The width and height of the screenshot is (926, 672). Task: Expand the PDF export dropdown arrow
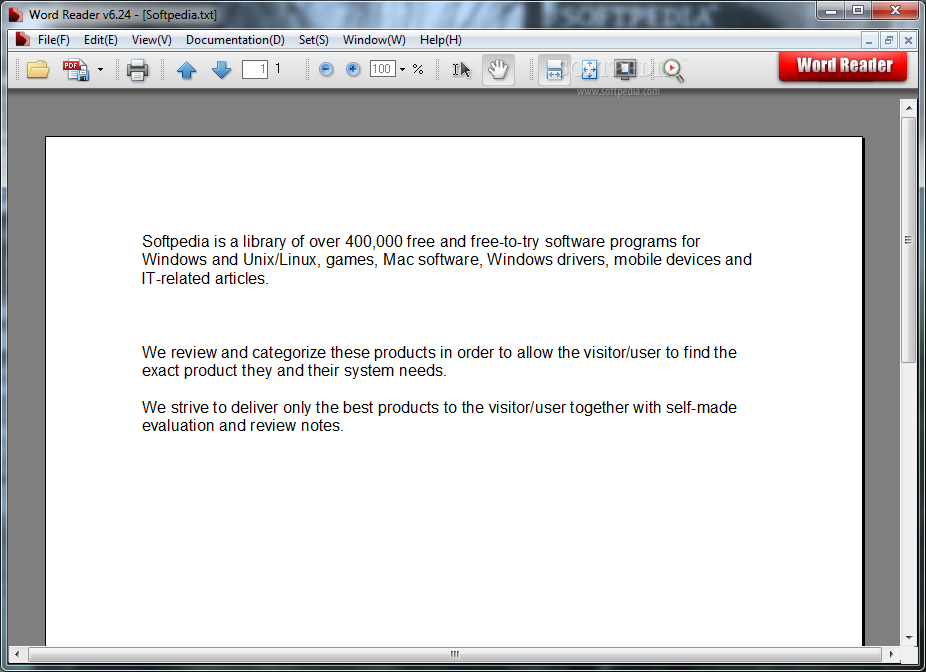pos(100,70)
